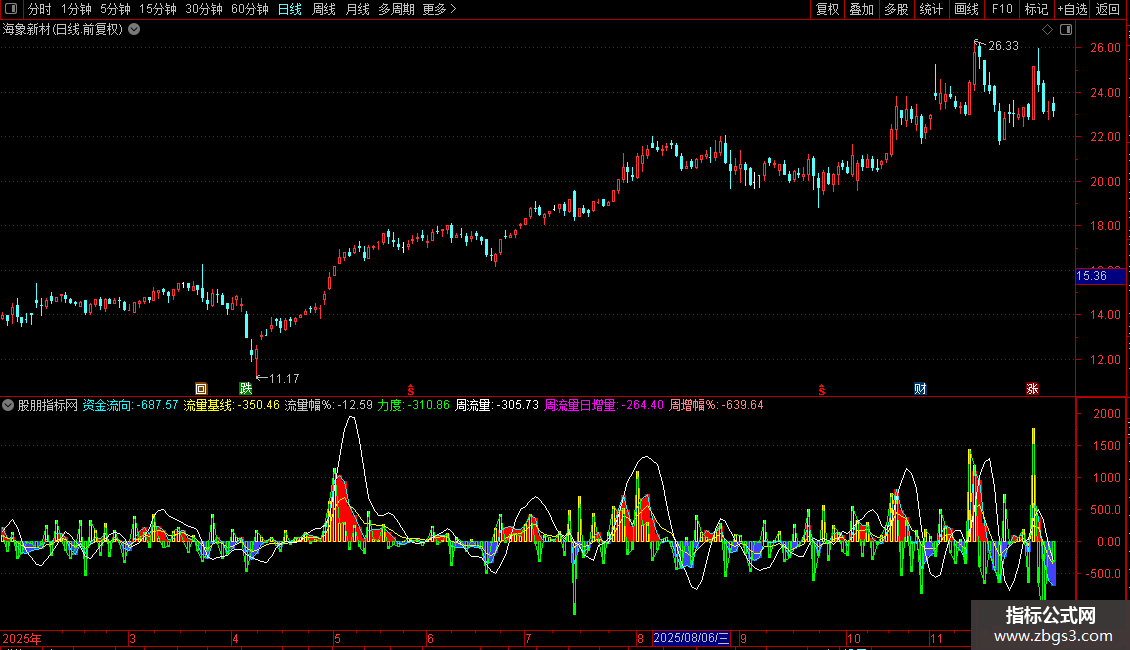Click the 26.33 high price annotation
This screenshot has height=650, width=1130.
[1003, 45]
